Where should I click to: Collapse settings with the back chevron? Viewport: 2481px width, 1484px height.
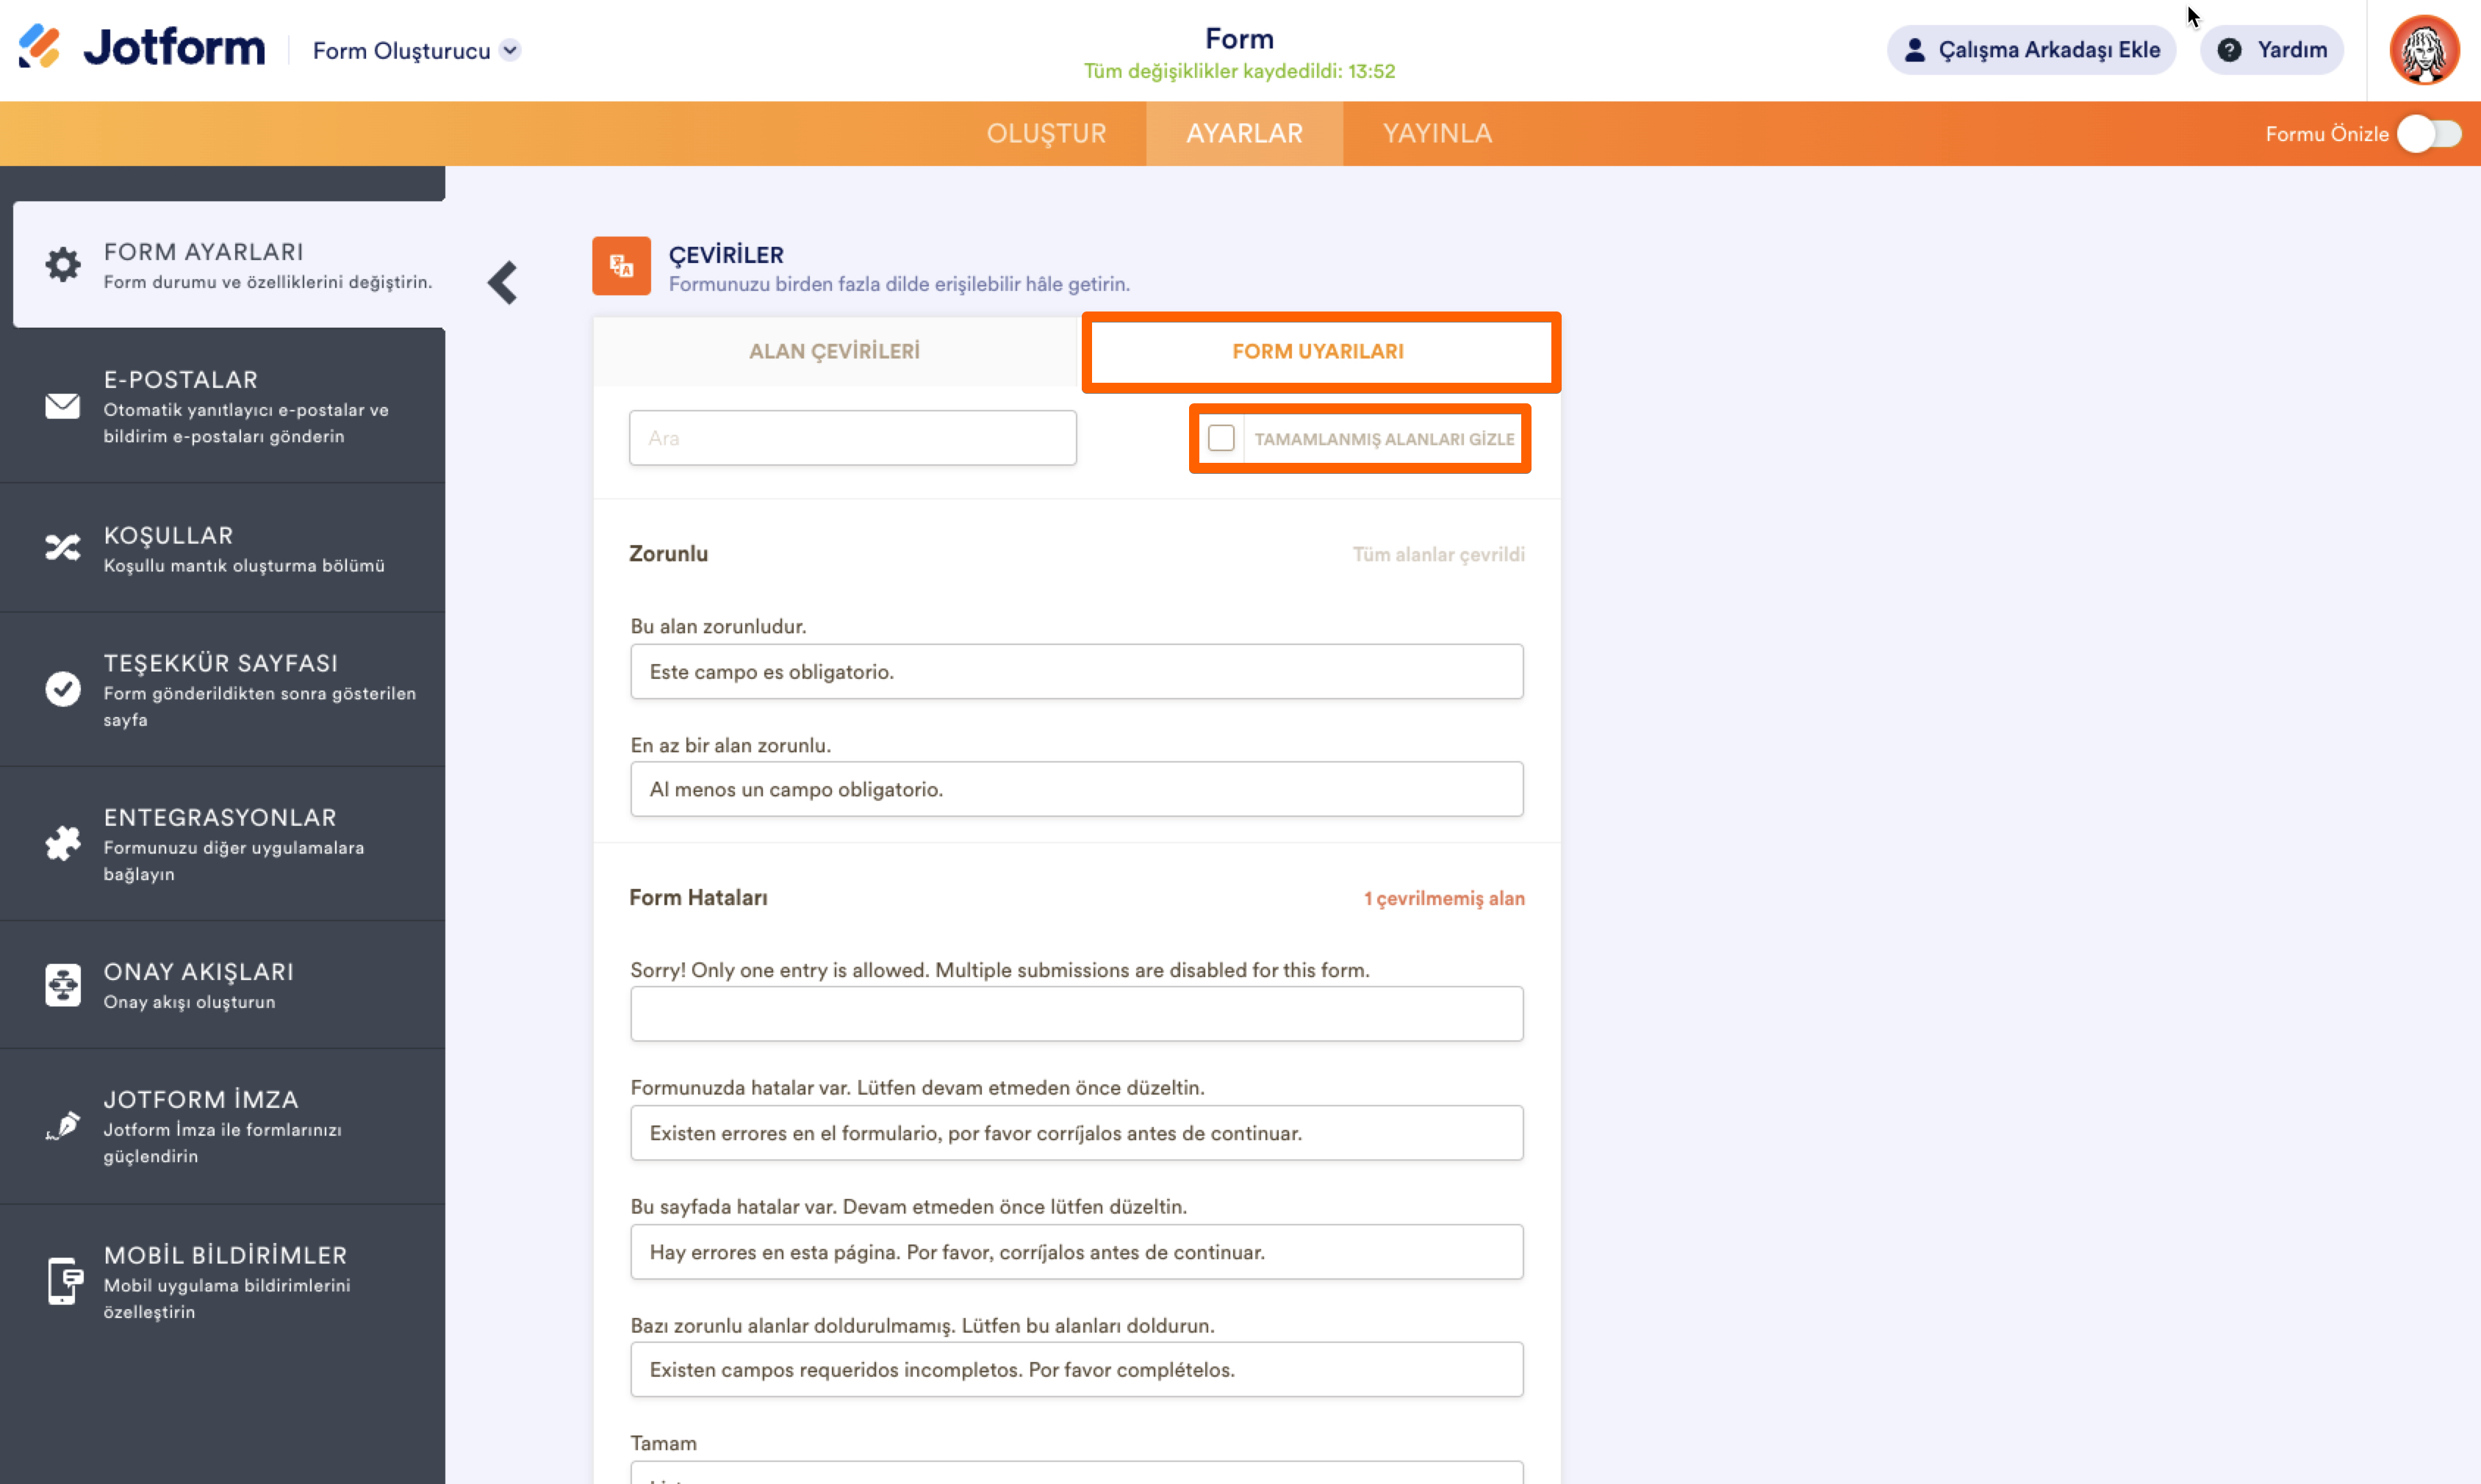pos(503,283)
